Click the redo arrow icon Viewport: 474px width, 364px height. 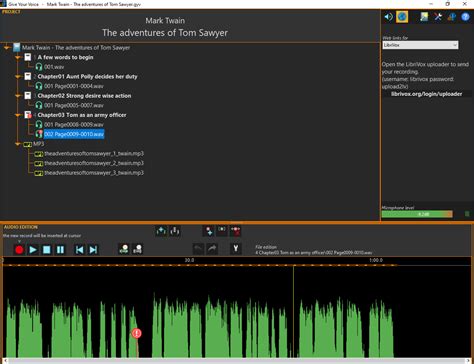click(x=212, y=249)
